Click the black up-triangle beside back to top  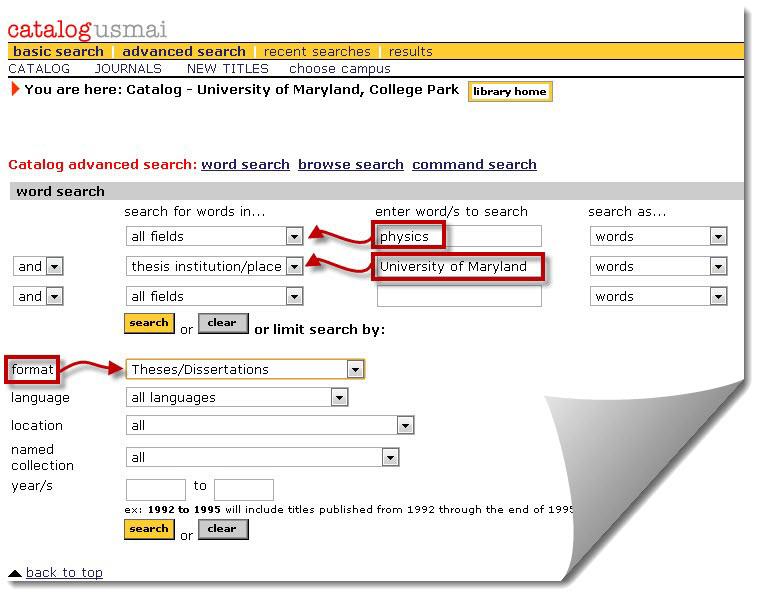click(15, 573)
